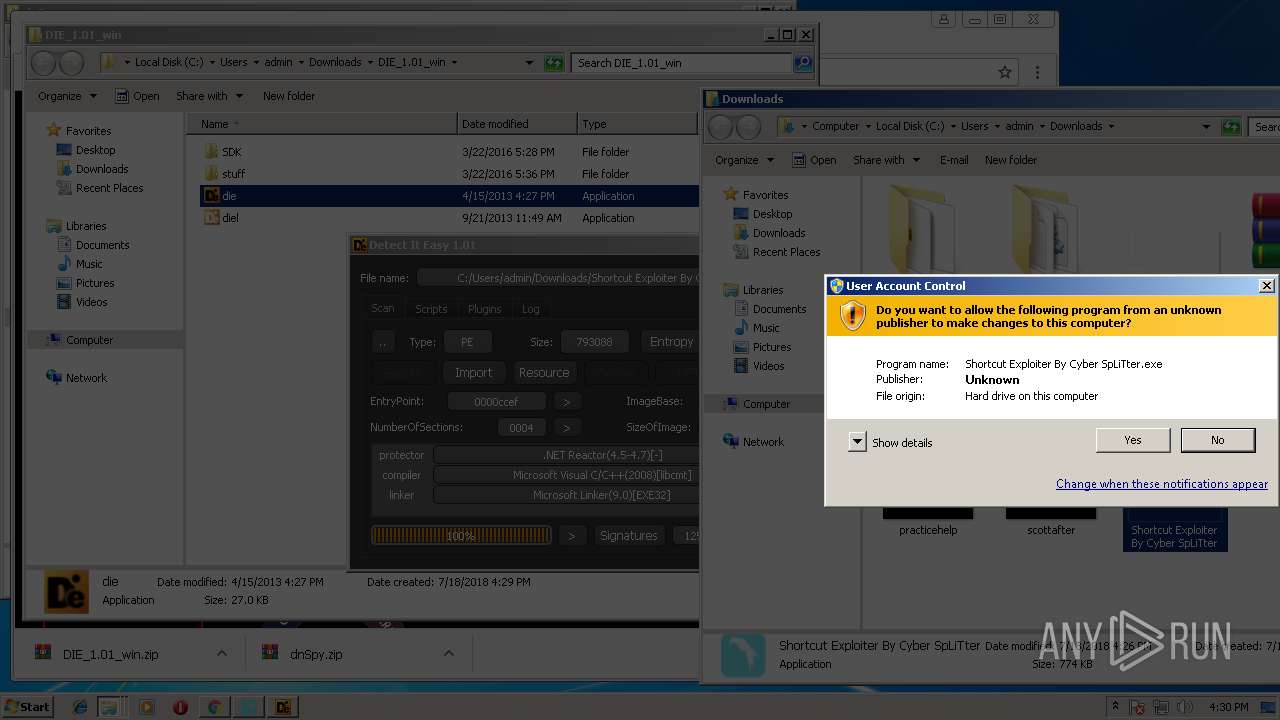
Task: Select the SDK folder in DIE_1.01_win window
Action: (x=231, y=152)
